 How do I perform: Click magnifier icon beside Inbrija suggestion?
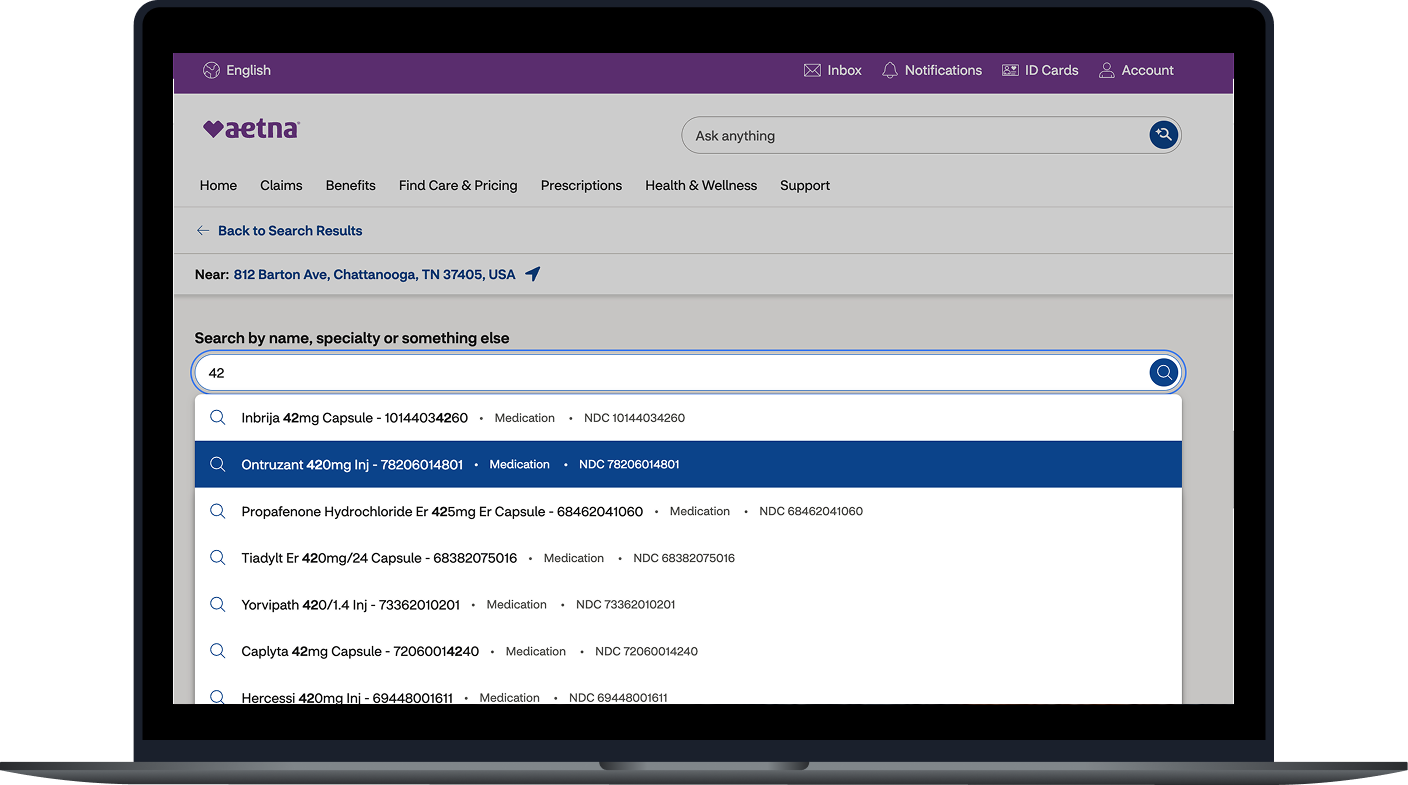pos(217,418)
